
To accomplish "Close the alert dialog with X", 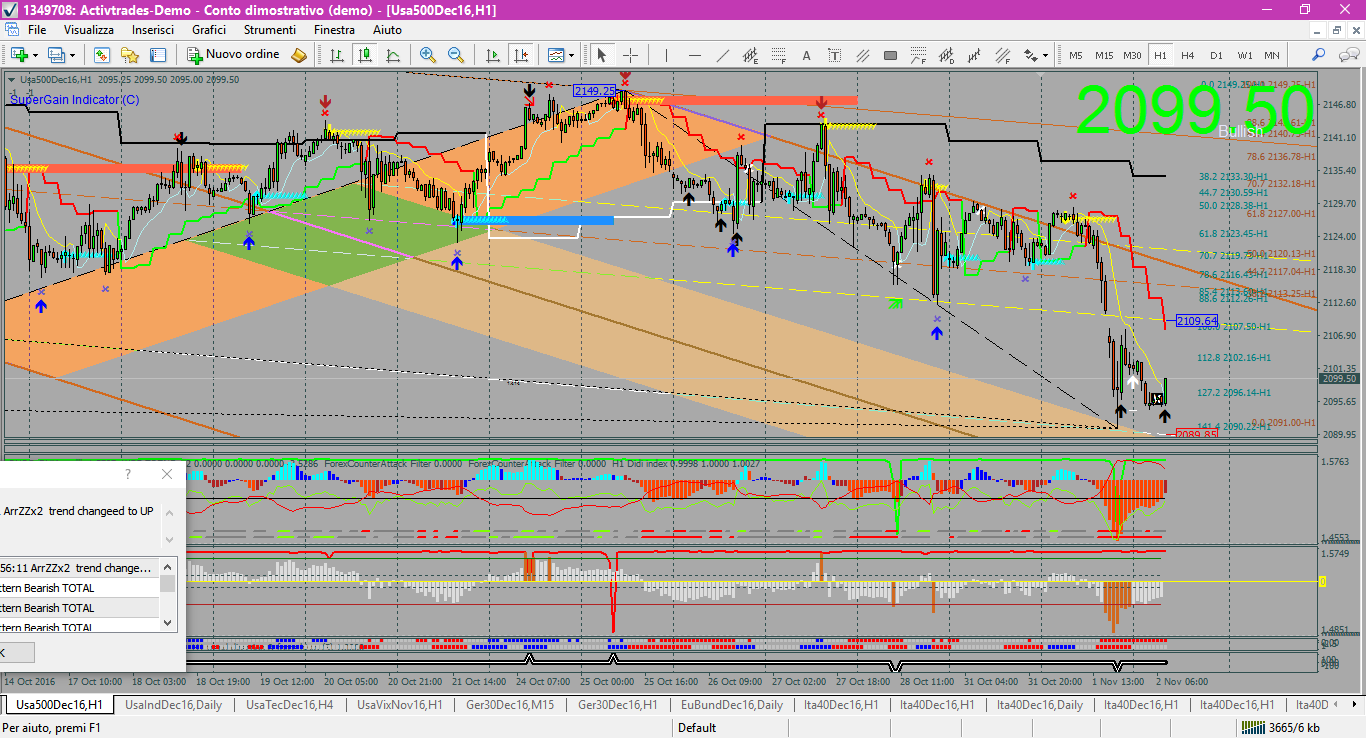I will click(167, 474).
